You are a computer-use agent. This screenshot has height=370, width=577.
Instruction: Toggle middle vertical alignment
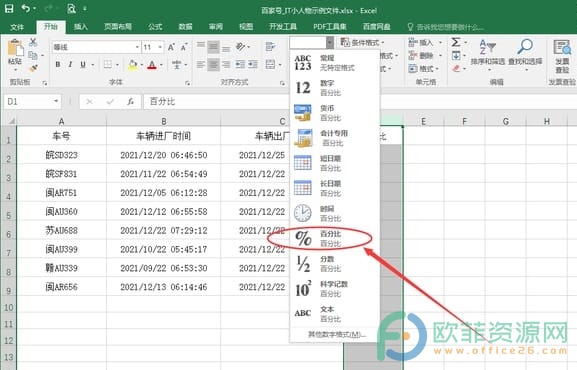click(213, 47)
